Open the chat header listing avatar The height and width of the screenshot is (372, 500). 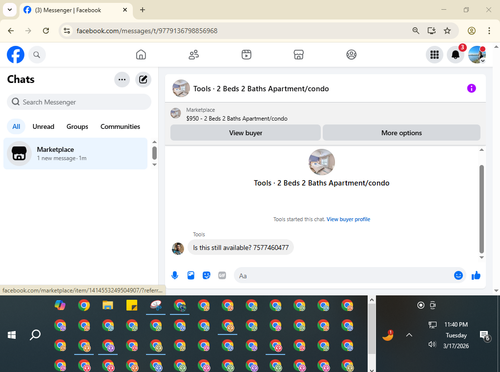tap(181, 88)
